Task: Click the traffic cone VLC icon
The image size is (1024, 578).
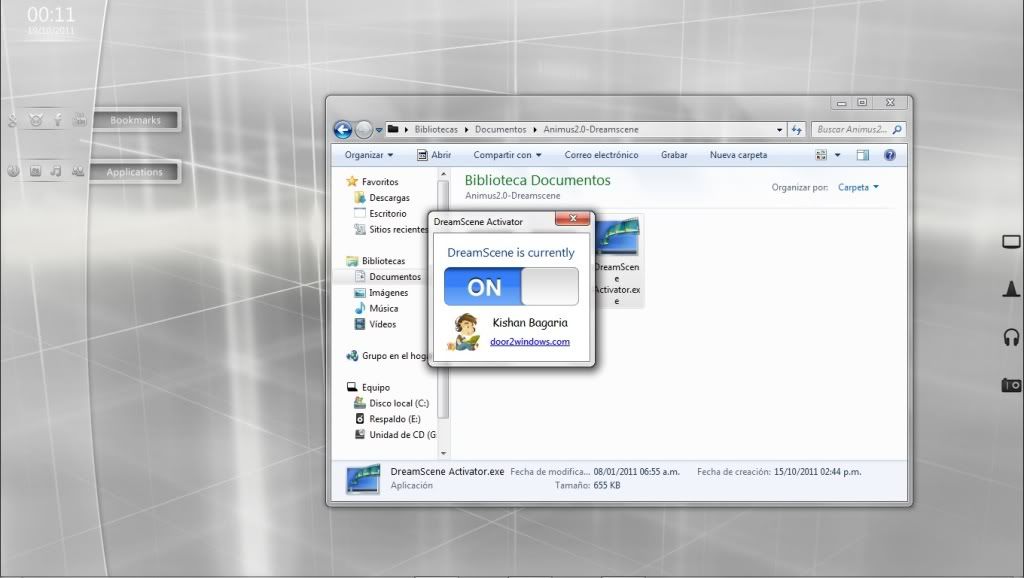Action: coord(1011,289)
